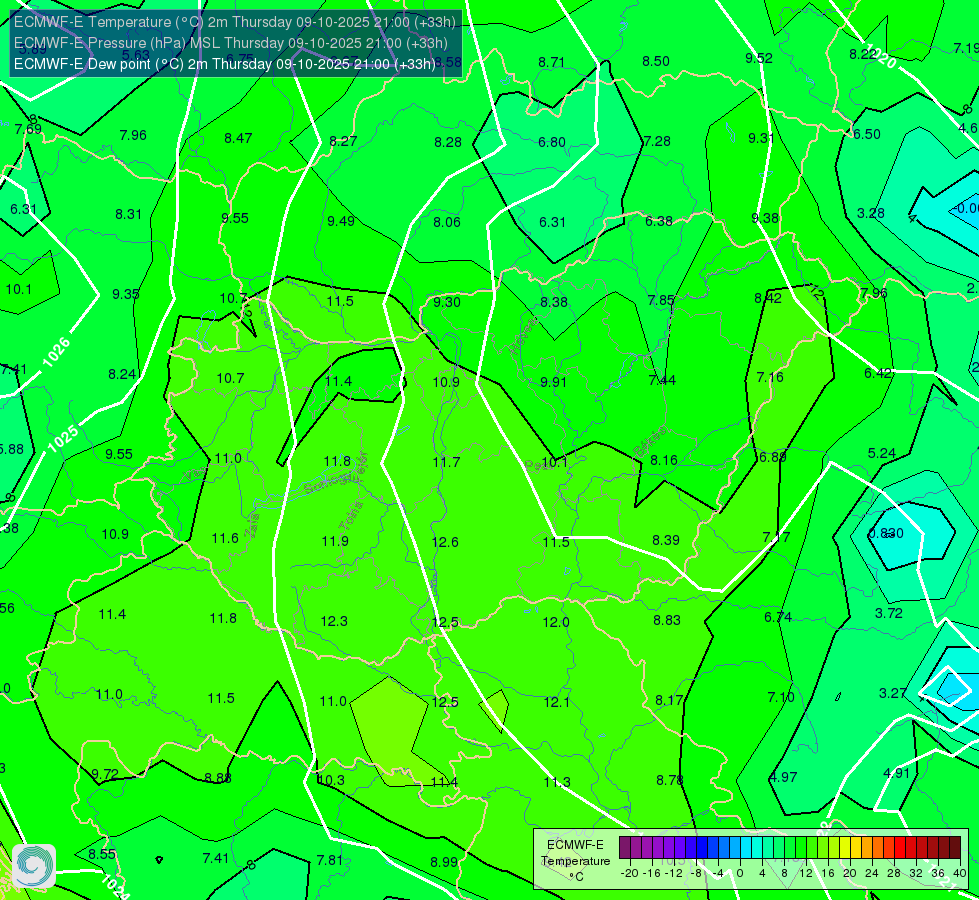
Task: Click the 6.74 temperature value
Action: [x=778, y=617]
